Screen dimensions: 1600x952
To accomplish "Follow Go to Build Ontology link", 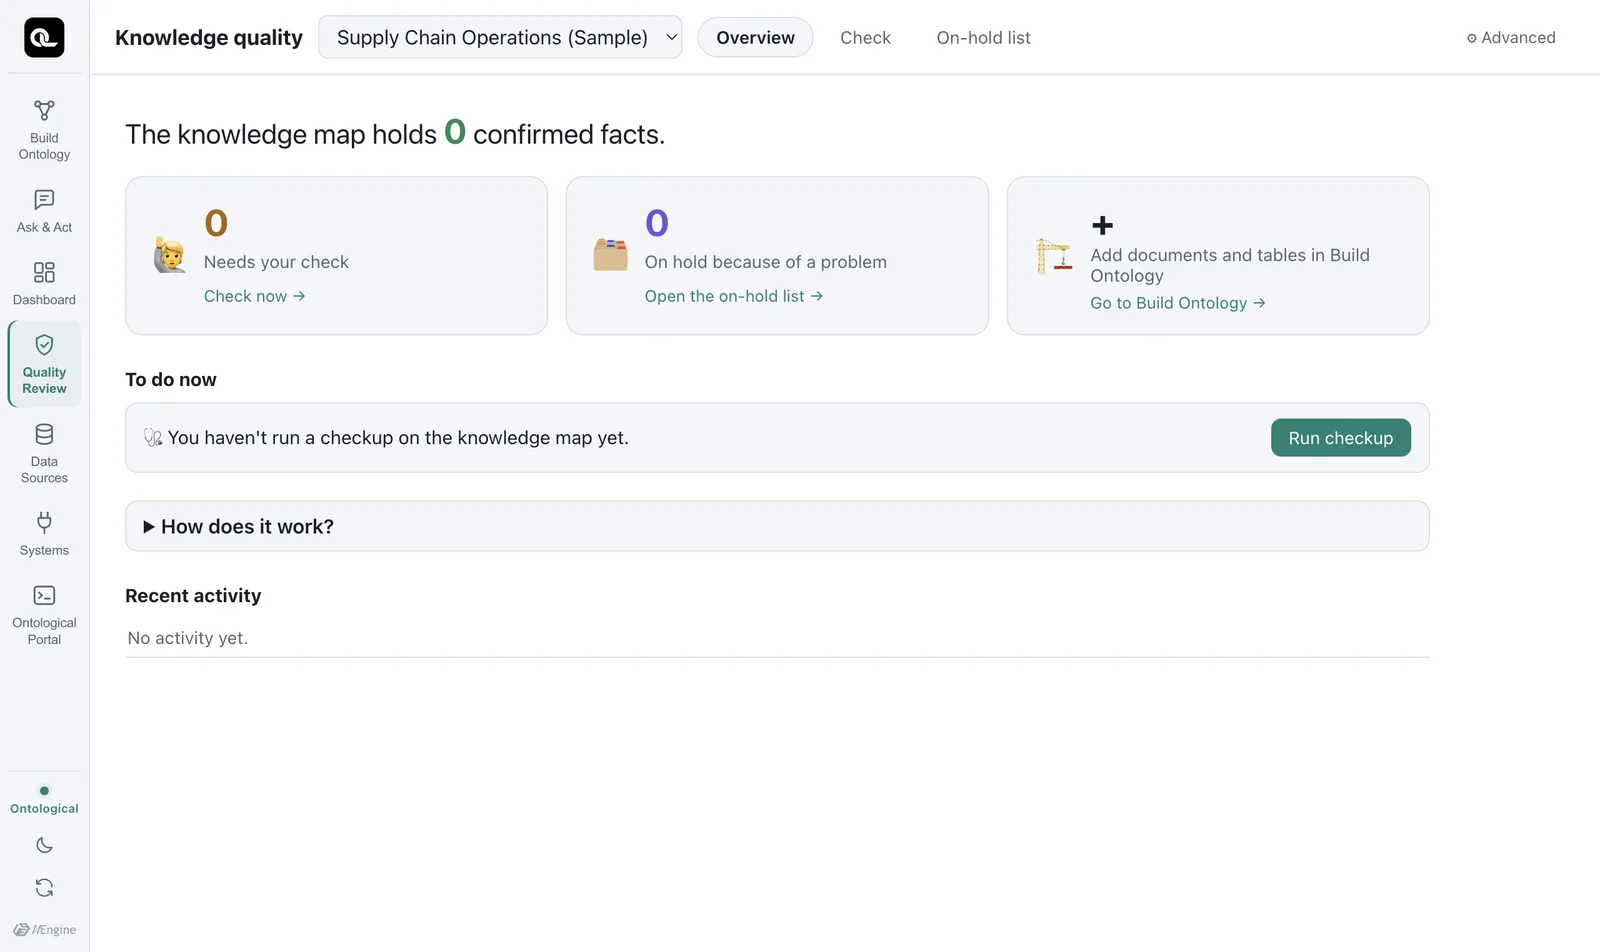I will [1177, 303].
